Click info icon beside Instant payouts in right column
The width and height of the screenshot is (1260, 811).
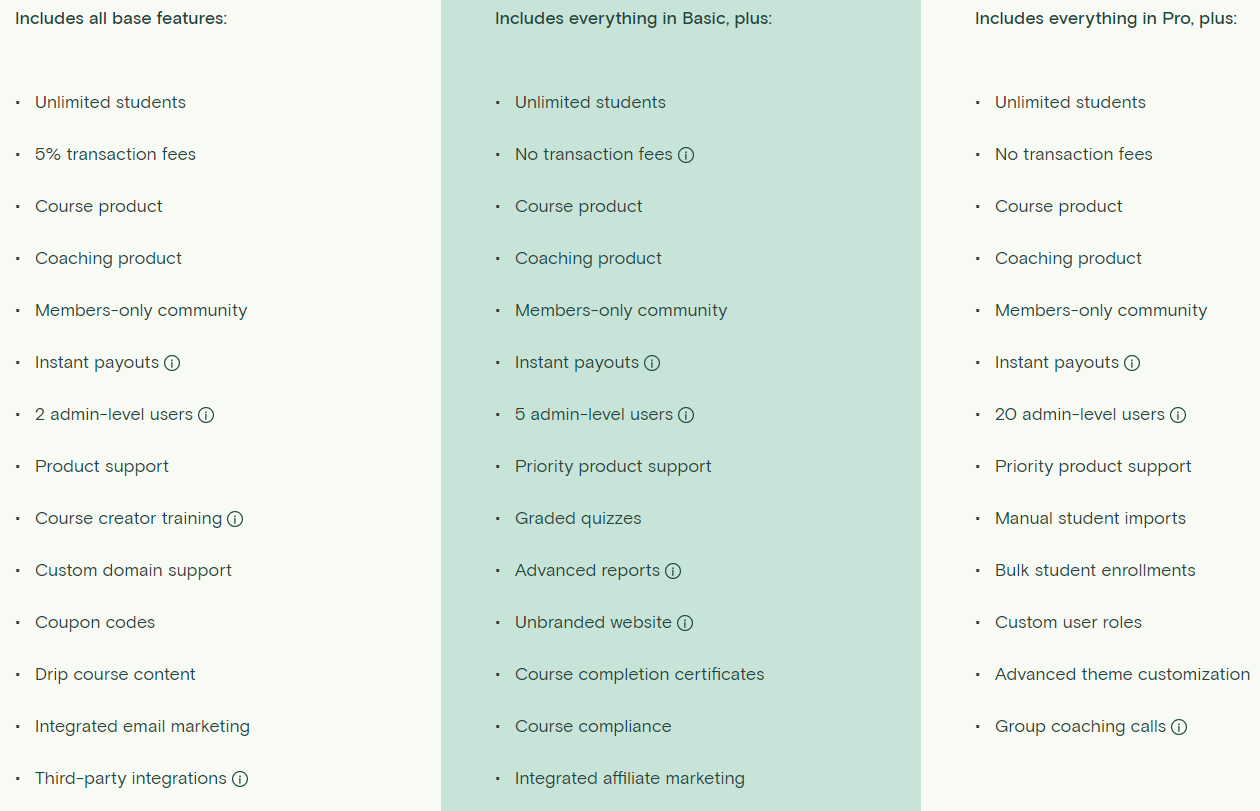click(x=1132, y=363)
